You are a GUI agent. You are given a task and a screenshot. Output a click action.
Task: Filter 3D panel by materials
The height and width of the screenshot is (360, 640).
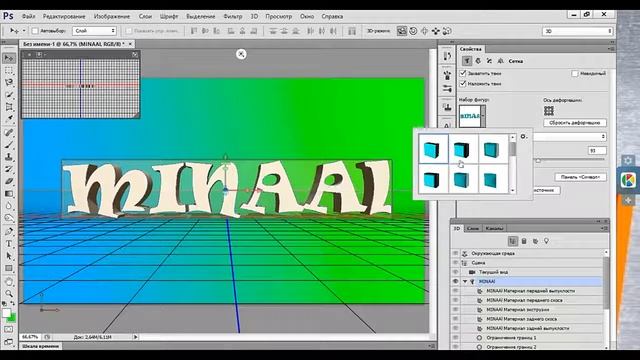pos(535,241)
